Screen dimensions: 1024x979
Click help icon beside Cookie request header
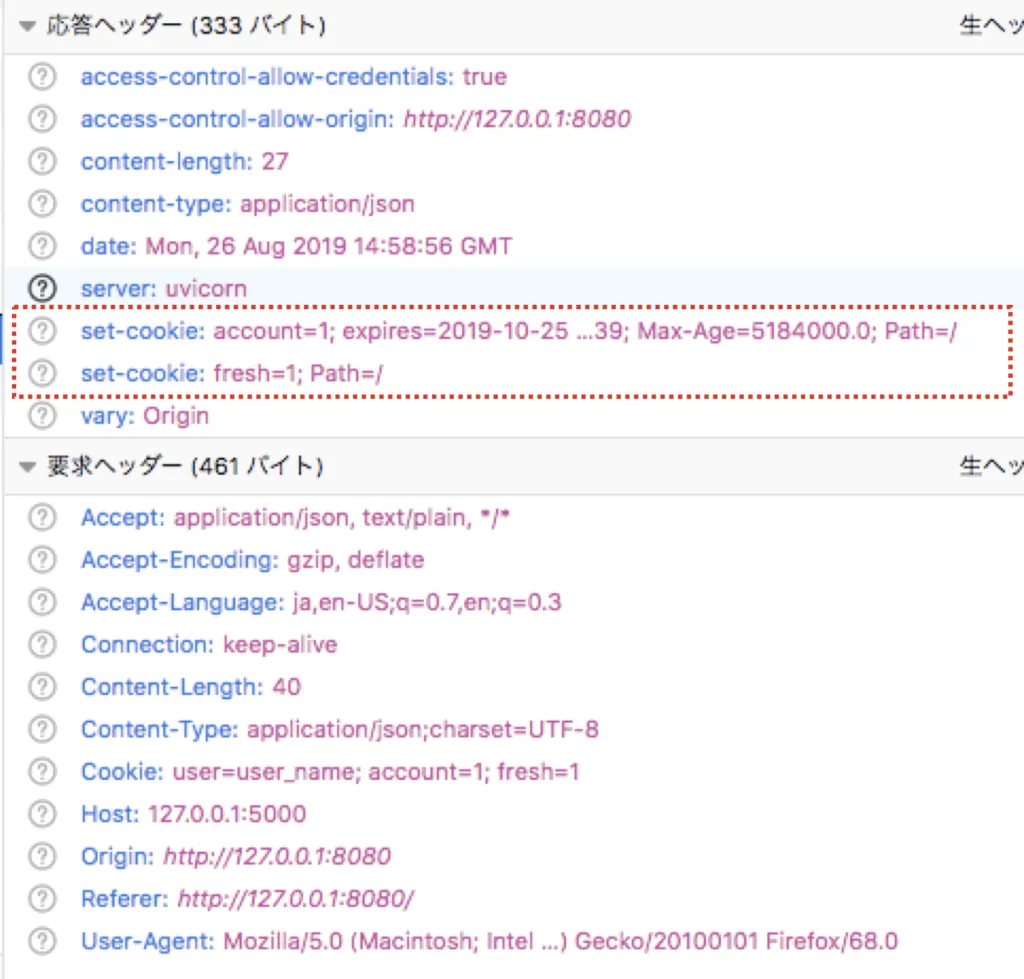pyautogui.click(x=42, y=772)
